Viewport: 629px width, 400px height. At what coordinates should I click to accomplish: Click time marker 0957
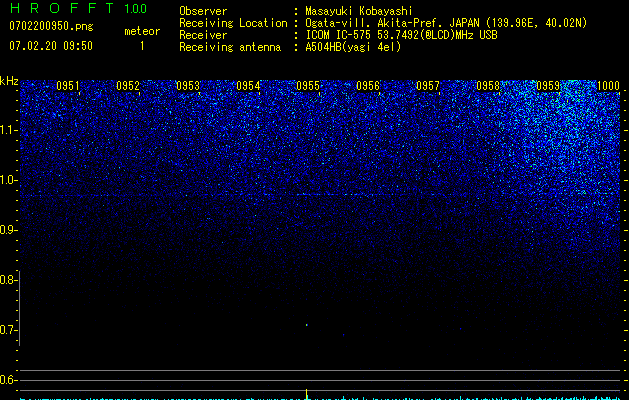[428, 86]
